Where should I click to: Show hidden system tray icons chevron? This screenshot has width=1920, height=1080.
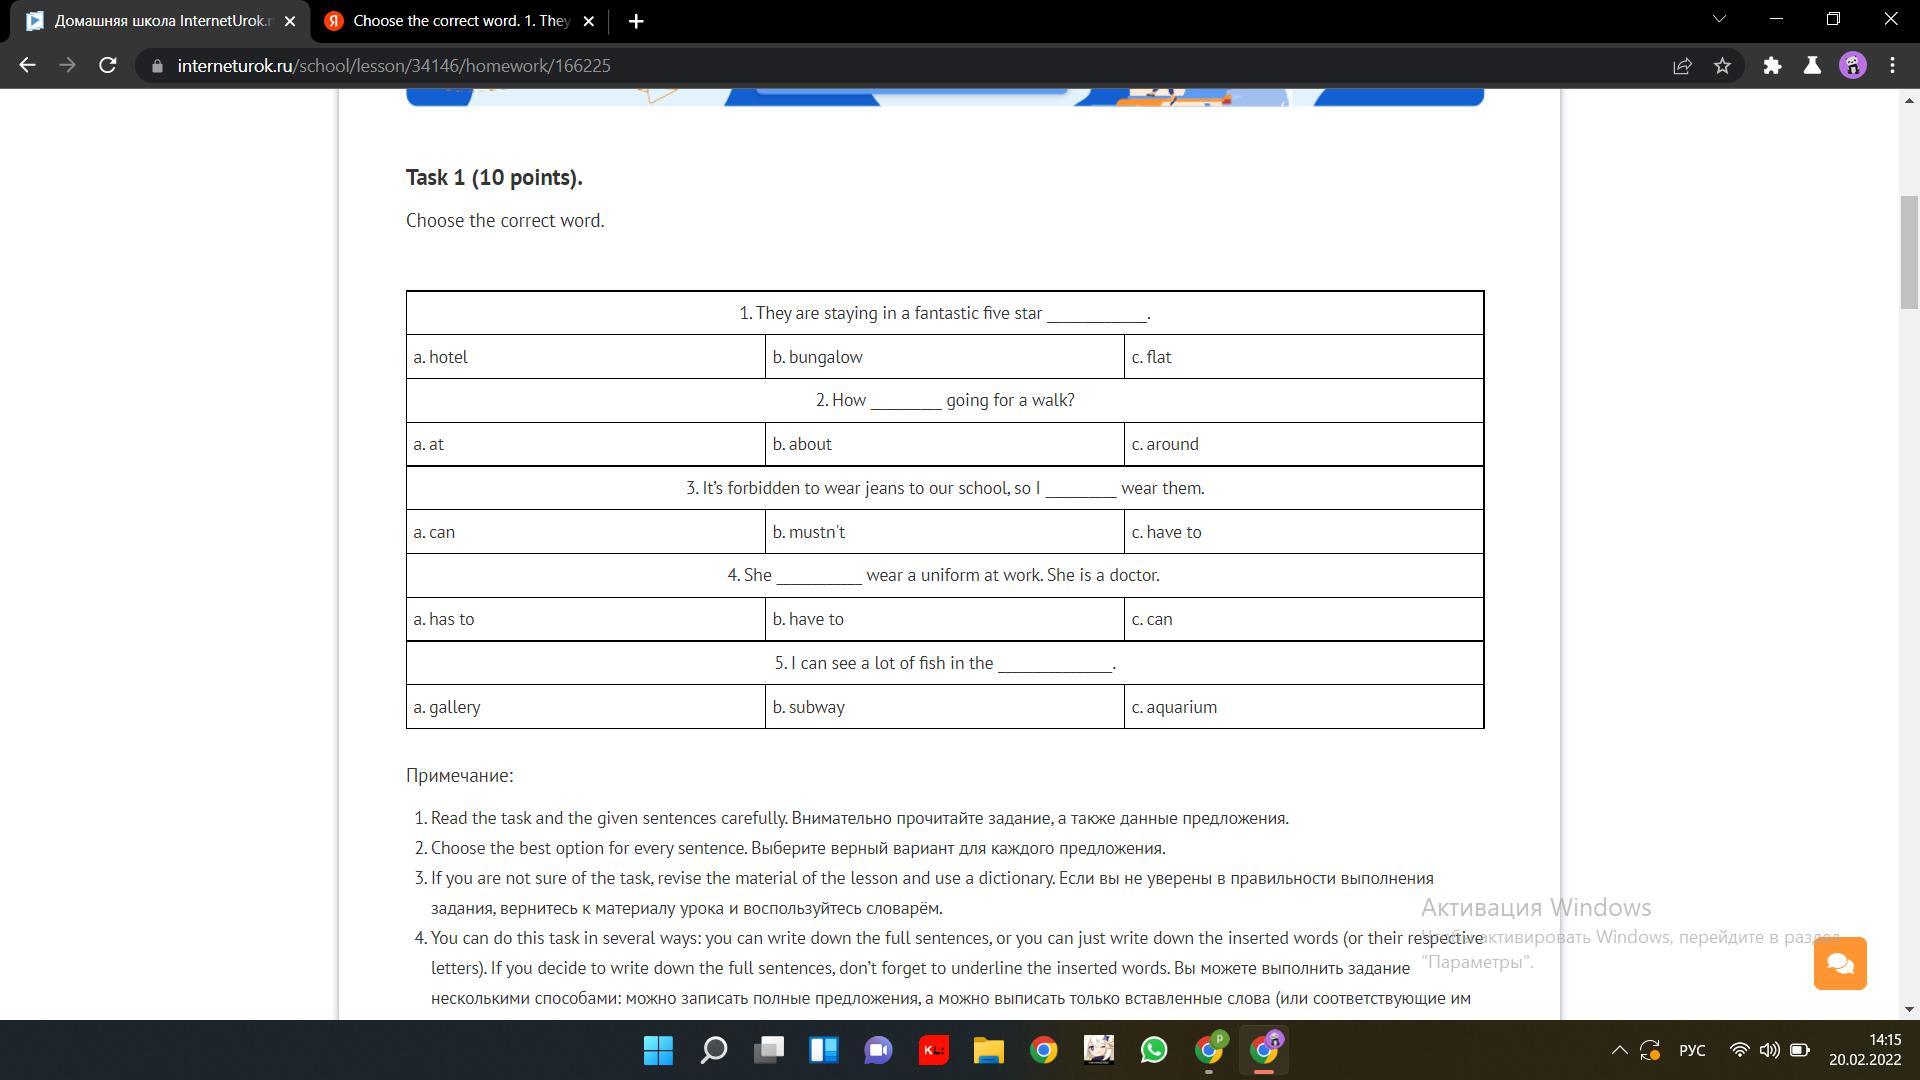(1618, 1050)
